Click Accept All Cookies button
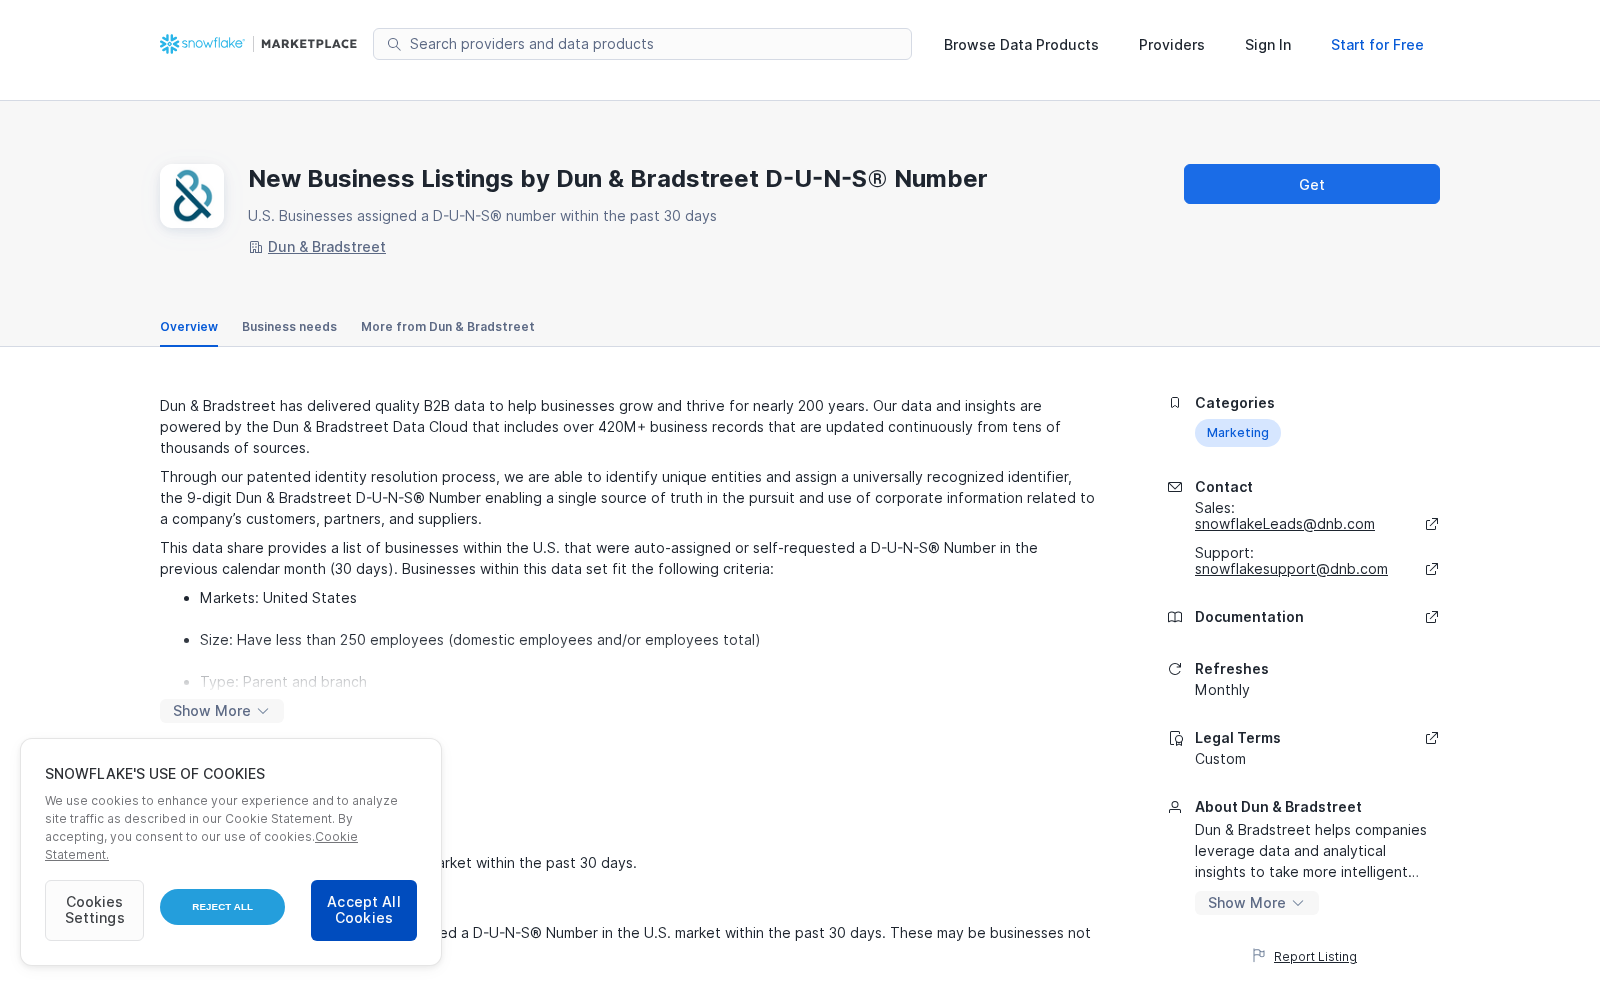 pyautogui.click(x=364, y=910)
